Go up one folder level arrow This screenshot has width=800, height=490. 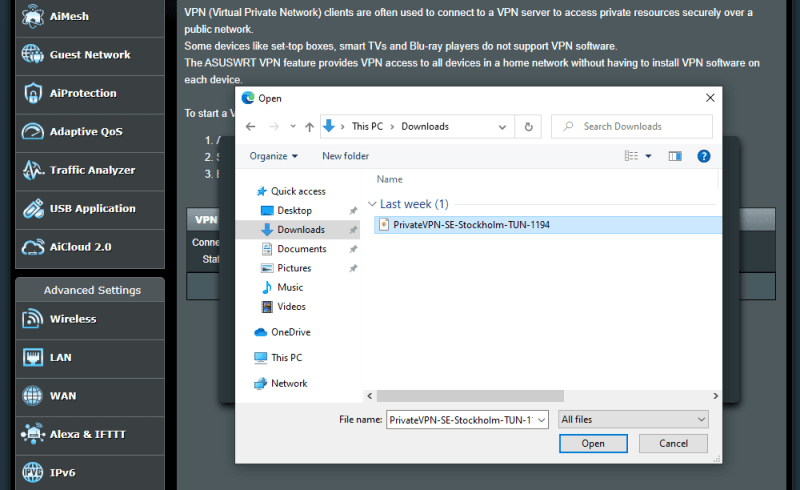tap(309, 127)
